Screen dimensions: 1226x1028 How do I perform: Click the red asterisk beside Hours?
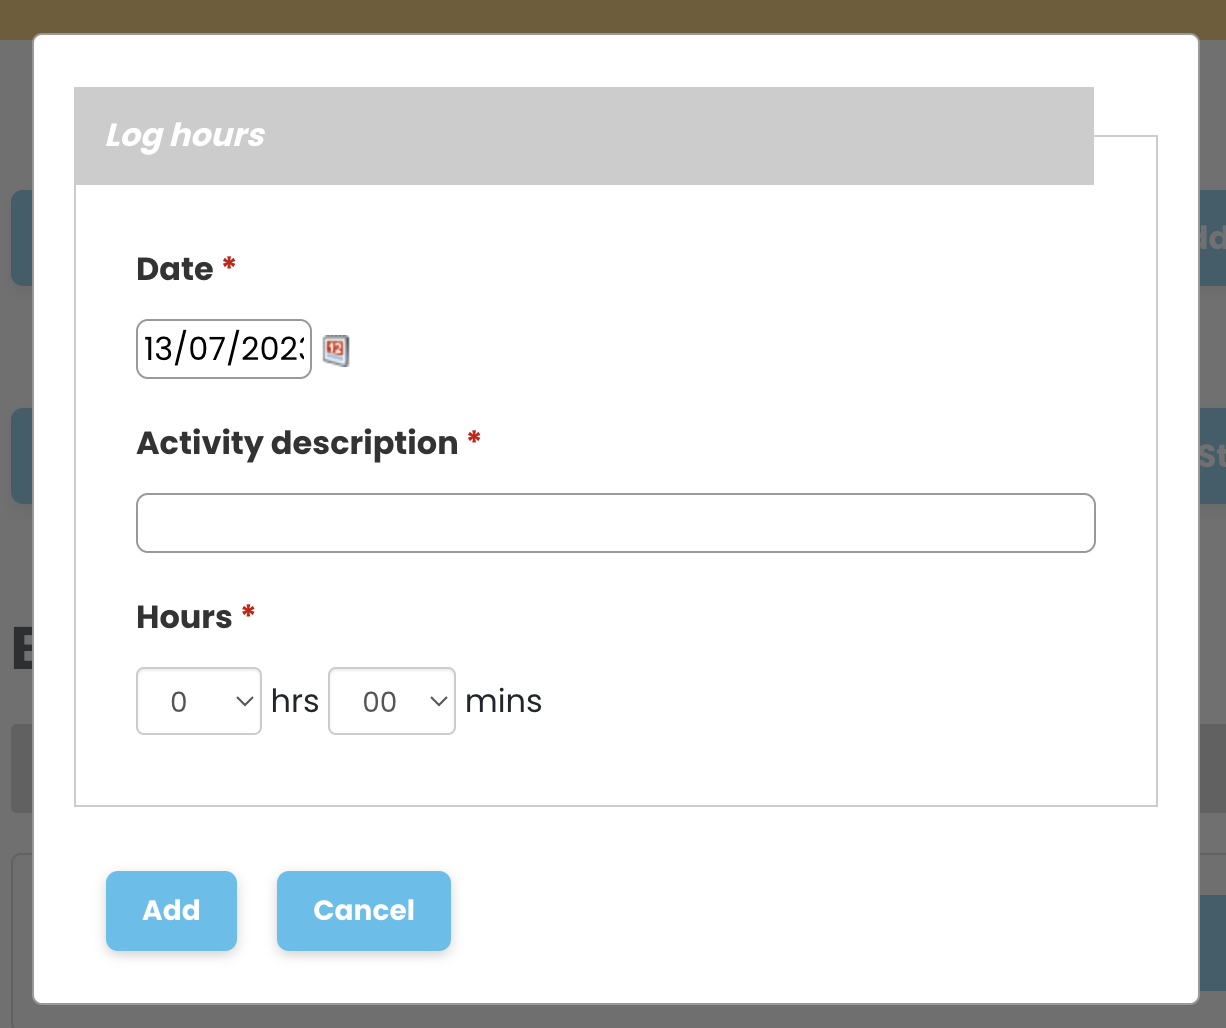tap(248, 613)
